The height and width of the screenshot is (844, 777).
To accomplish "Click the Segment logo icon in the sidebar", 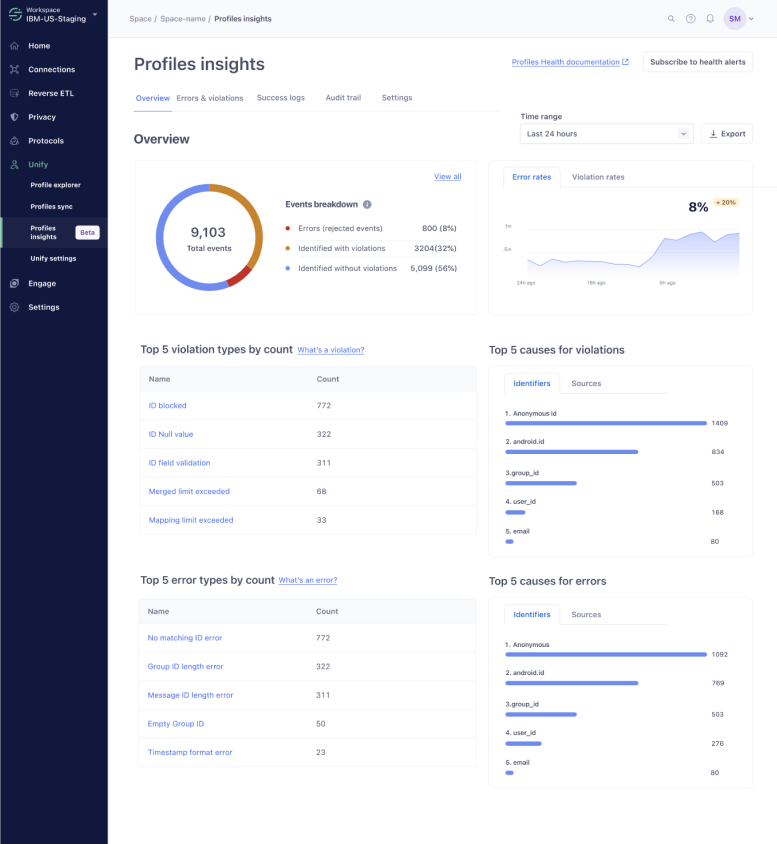I will (x=15, y=14).
